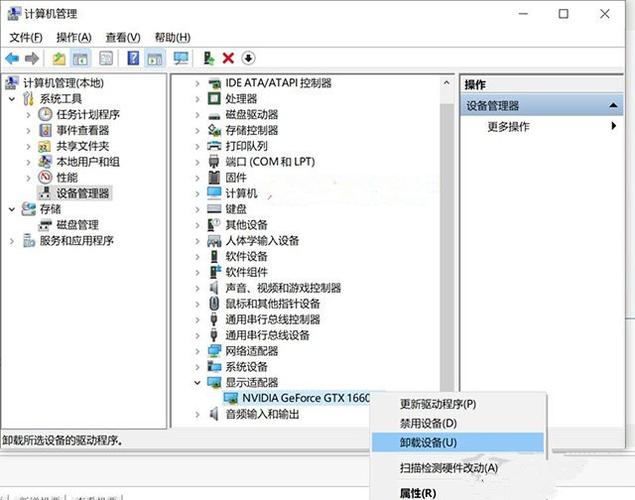Image resolution: width=635 pixels, height=500 pixels.
Task: Click the Properties sheet toolbar icon
Action: point(106,59)
